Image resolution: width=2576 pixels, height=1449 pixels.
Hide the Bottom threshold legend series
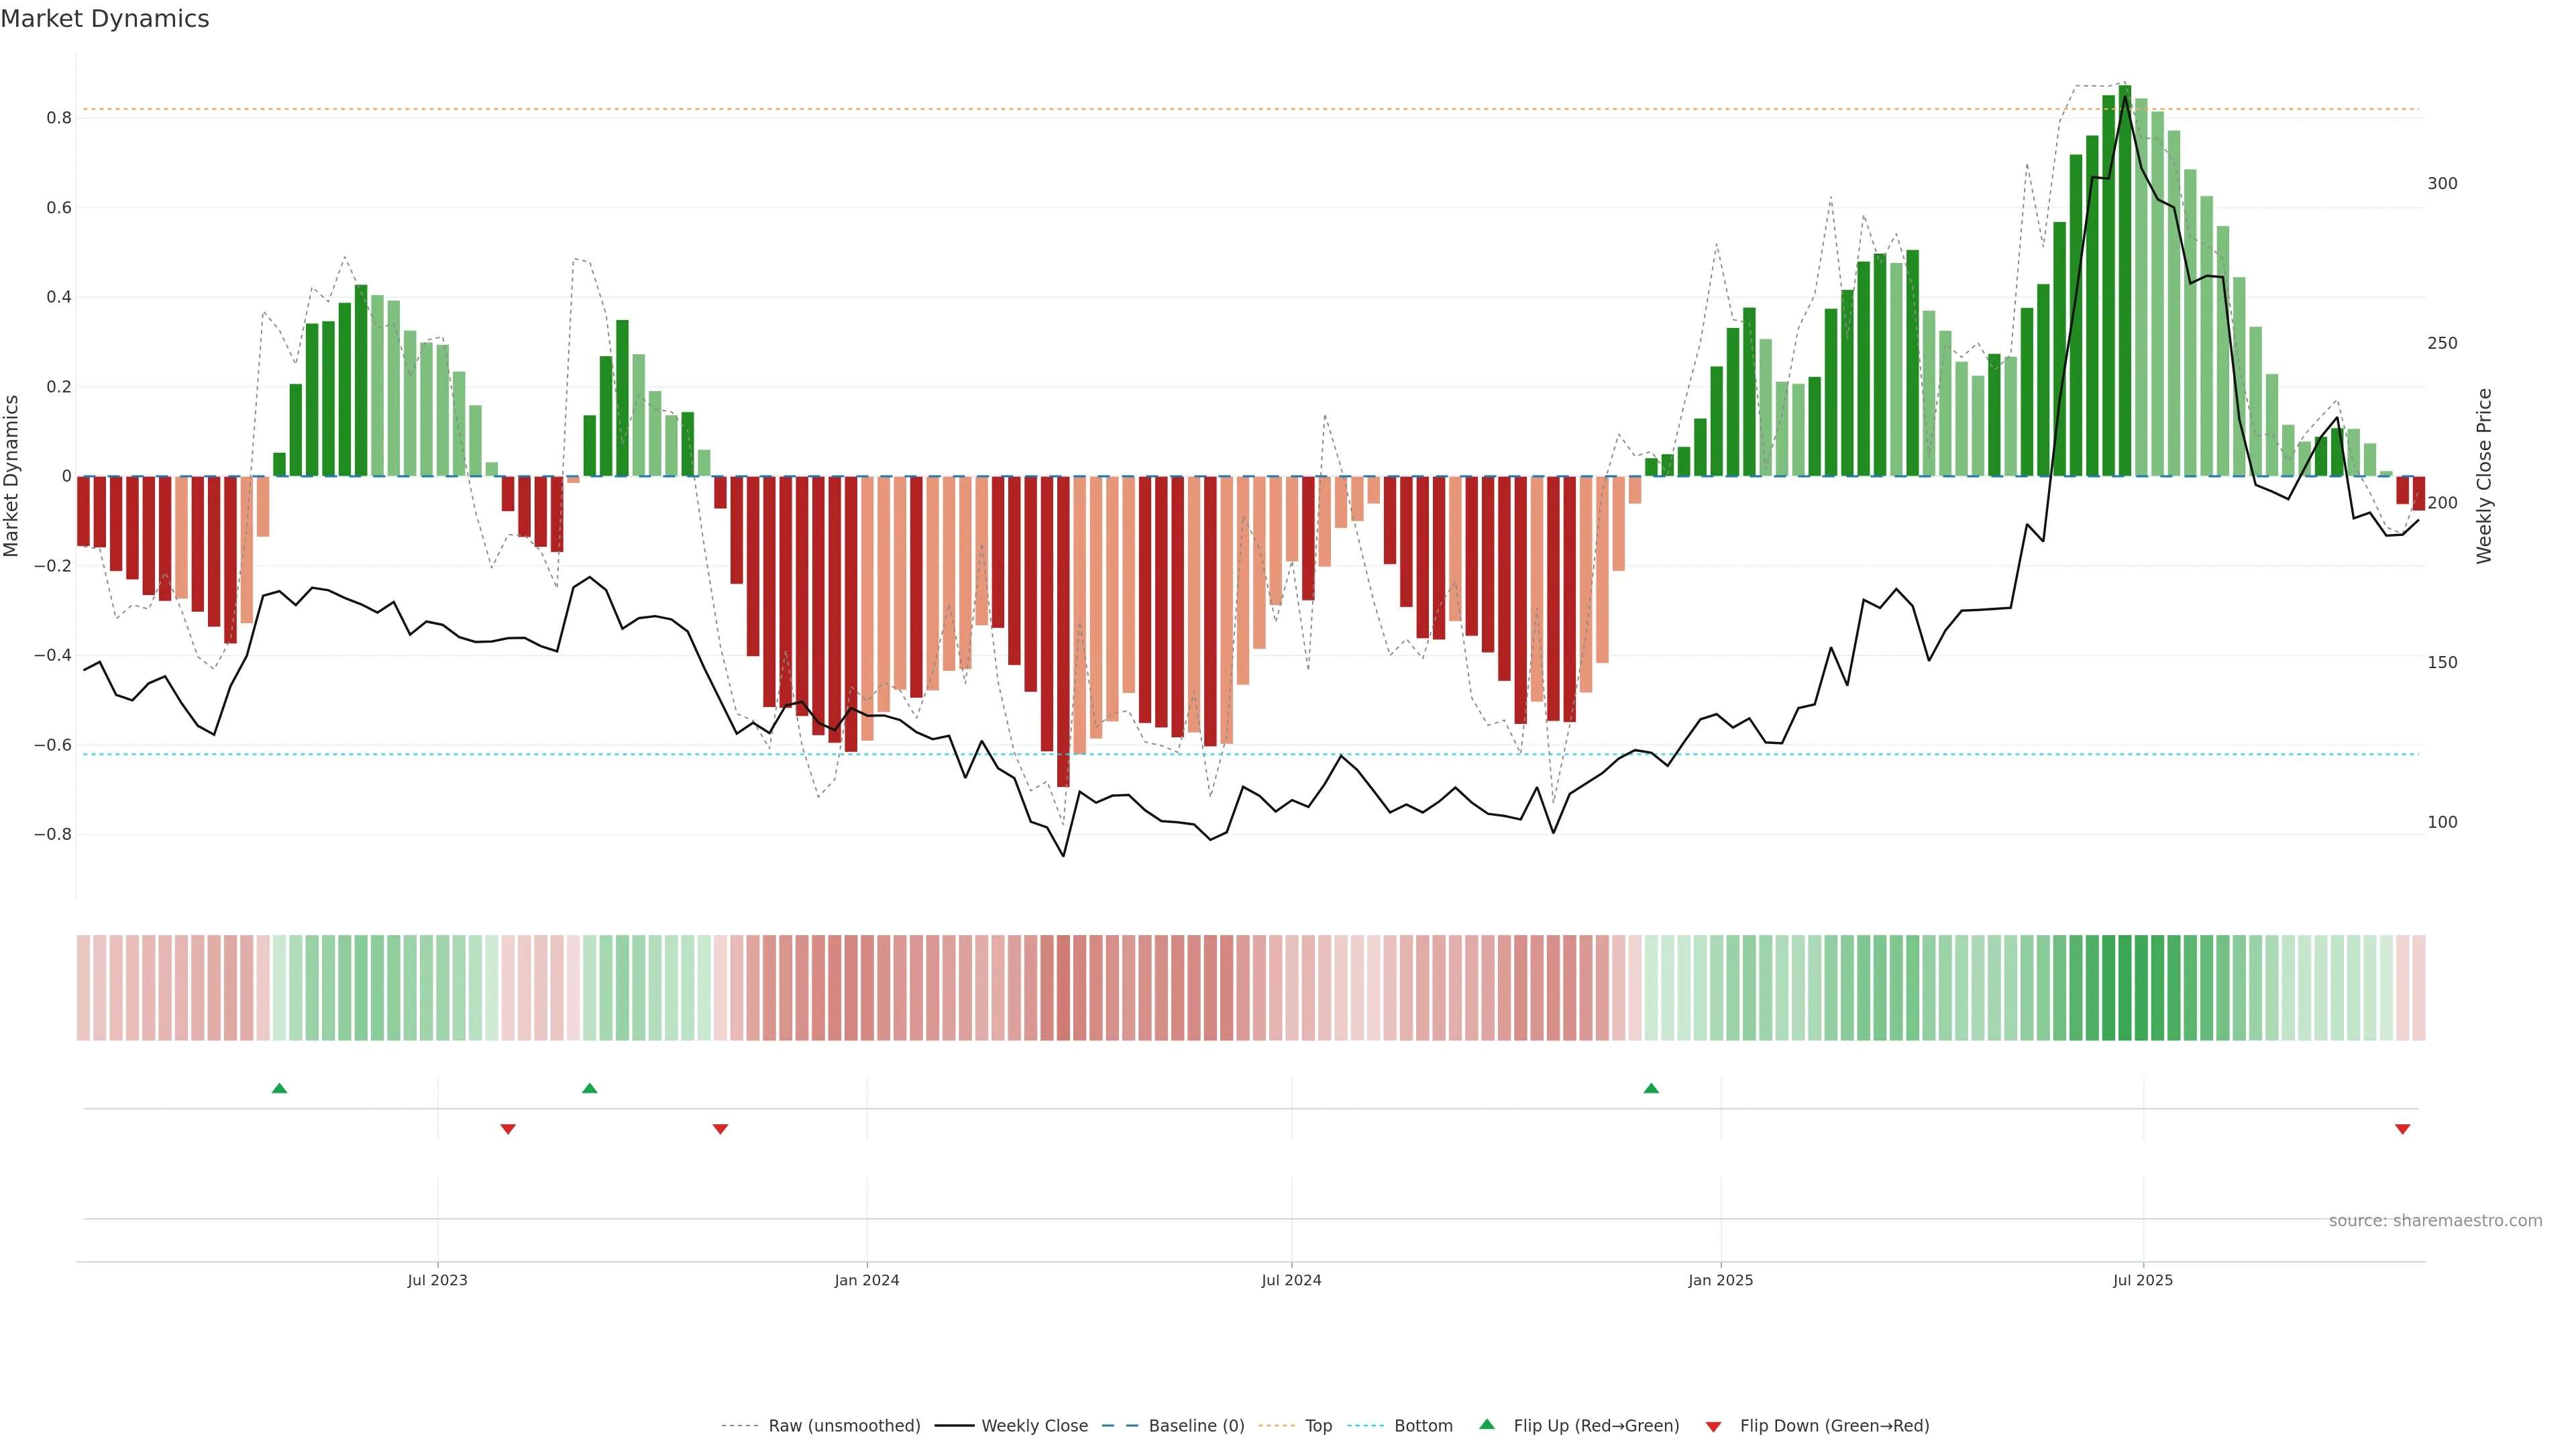(1423, 1426)
